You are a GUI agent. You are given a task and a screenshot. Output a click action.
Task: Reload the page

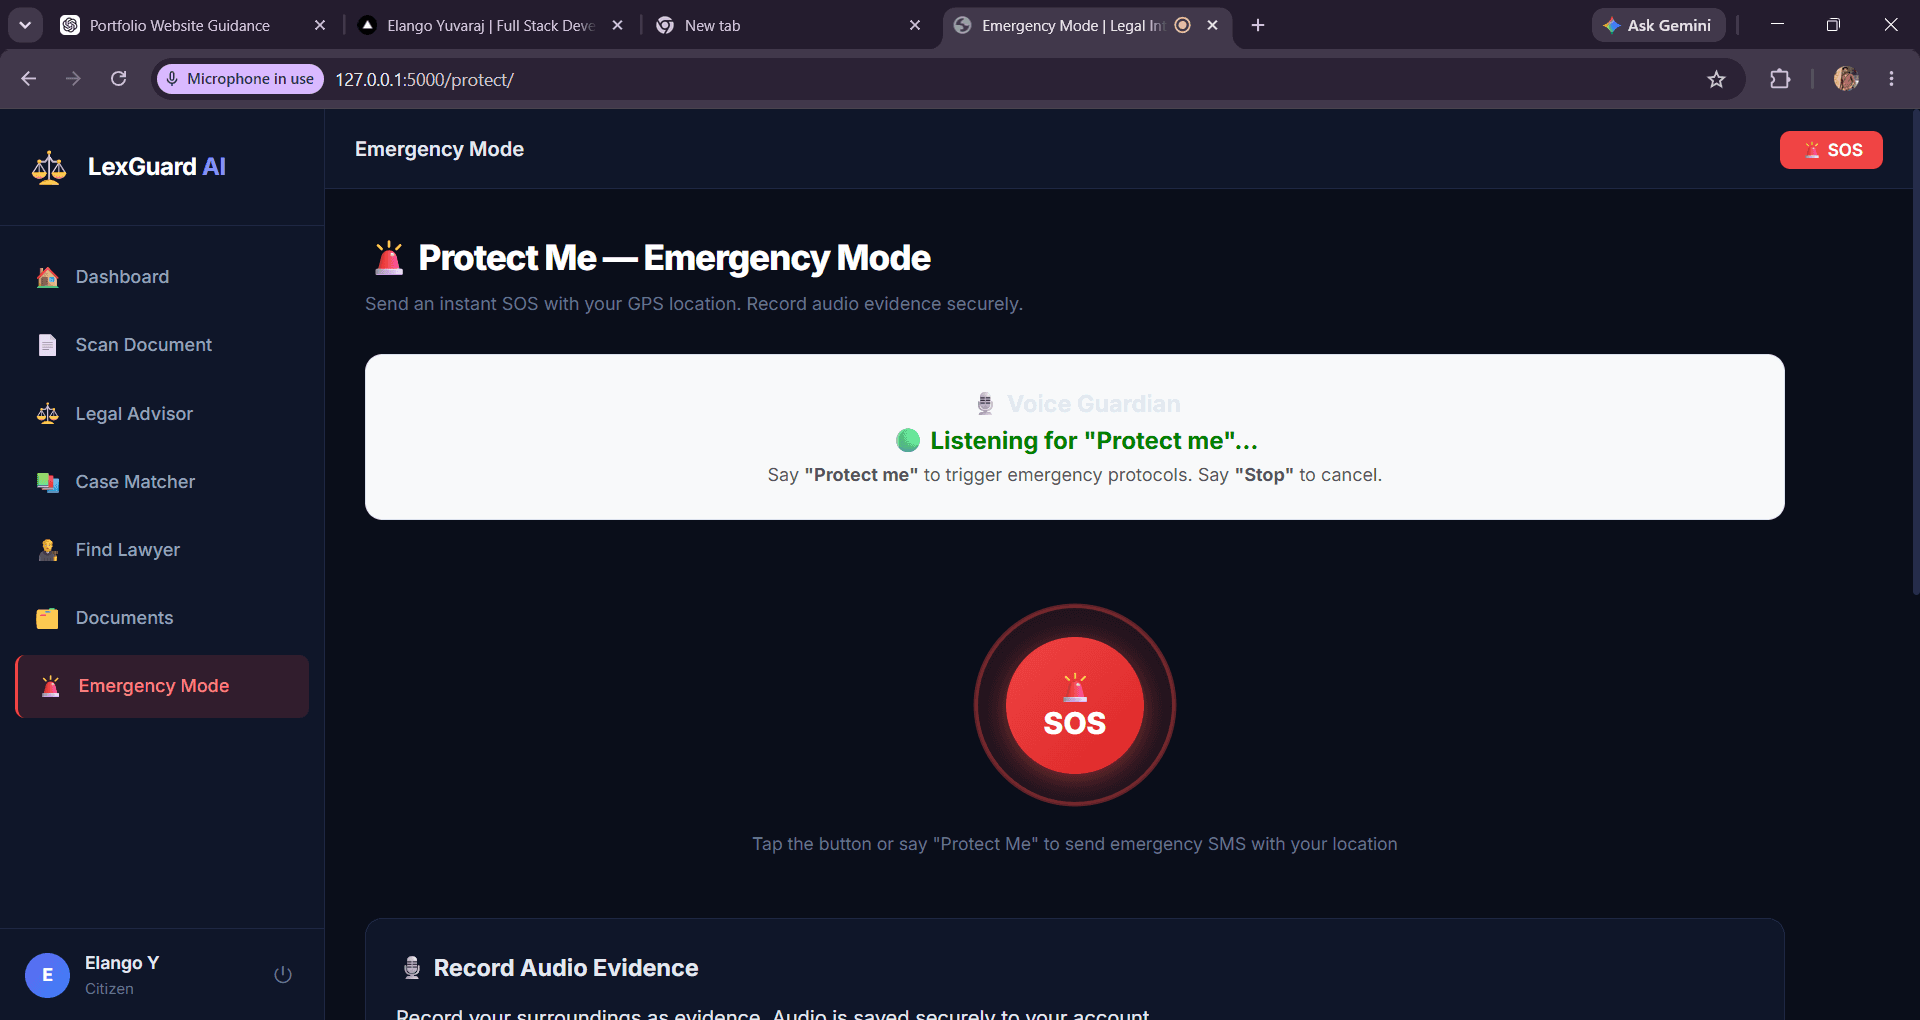(118, 79)
